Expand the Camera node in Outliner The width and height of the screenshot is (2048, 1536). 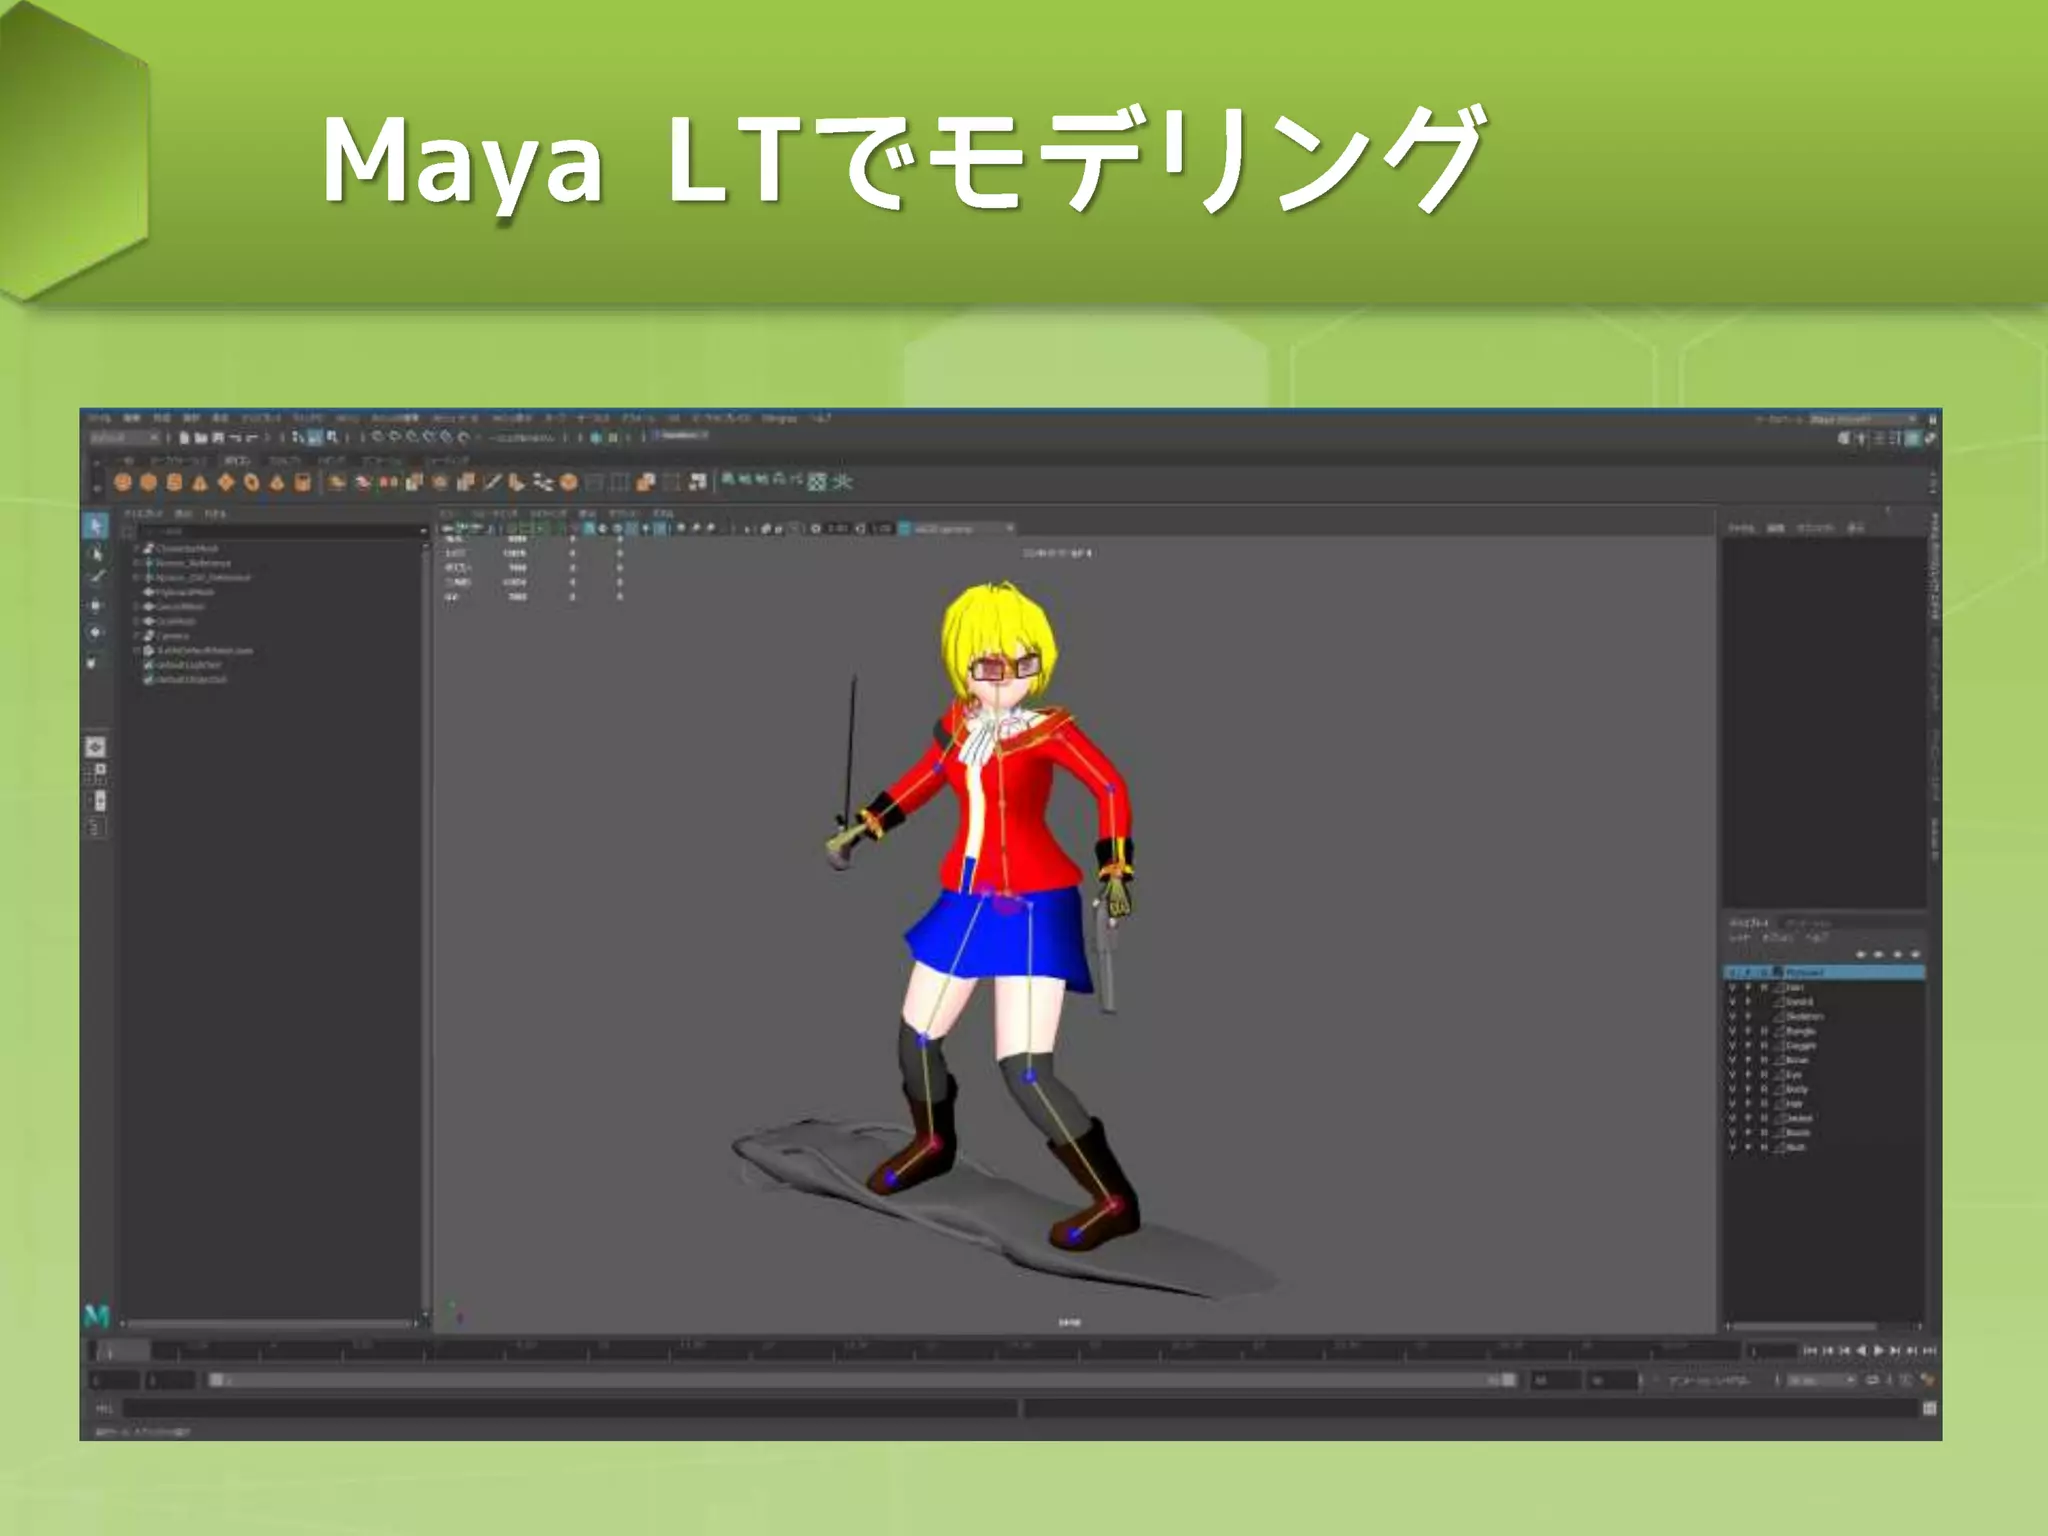137,635
